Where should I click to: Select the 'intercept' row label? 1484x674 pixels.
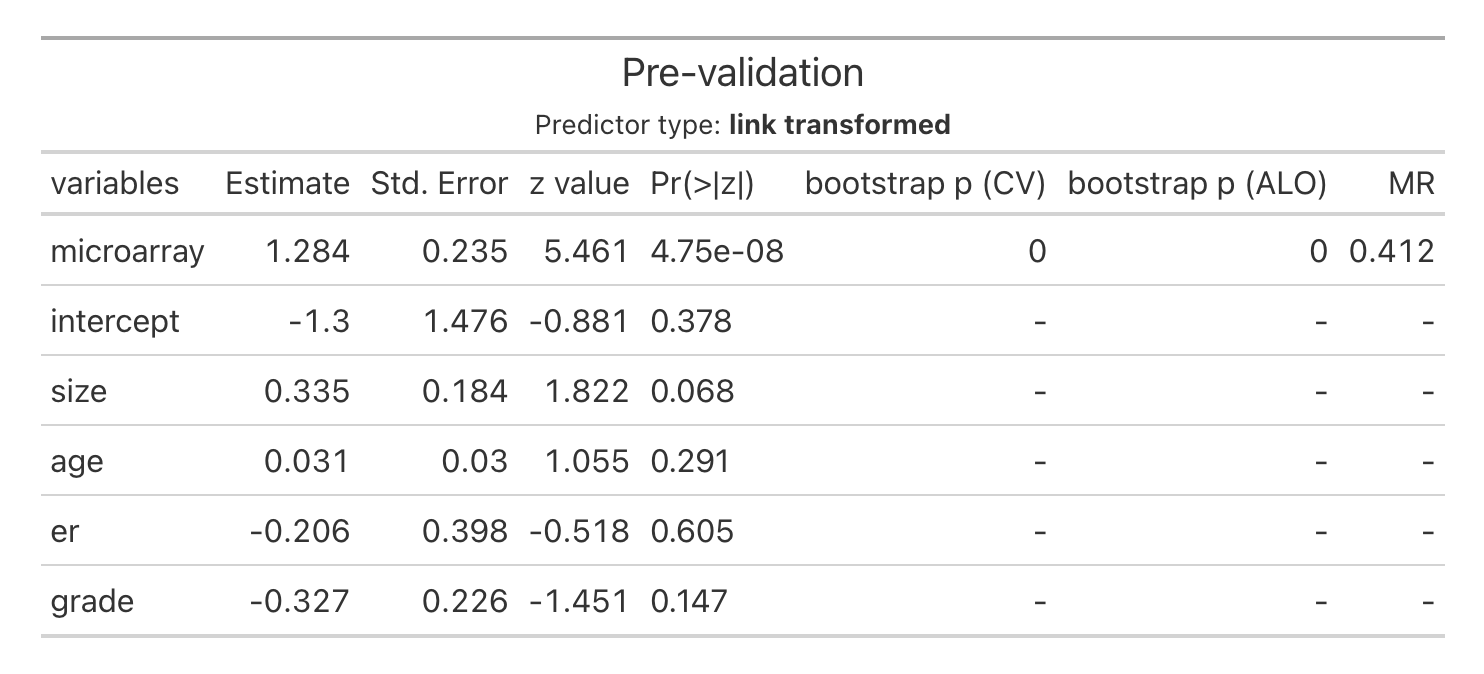[115, 321]
